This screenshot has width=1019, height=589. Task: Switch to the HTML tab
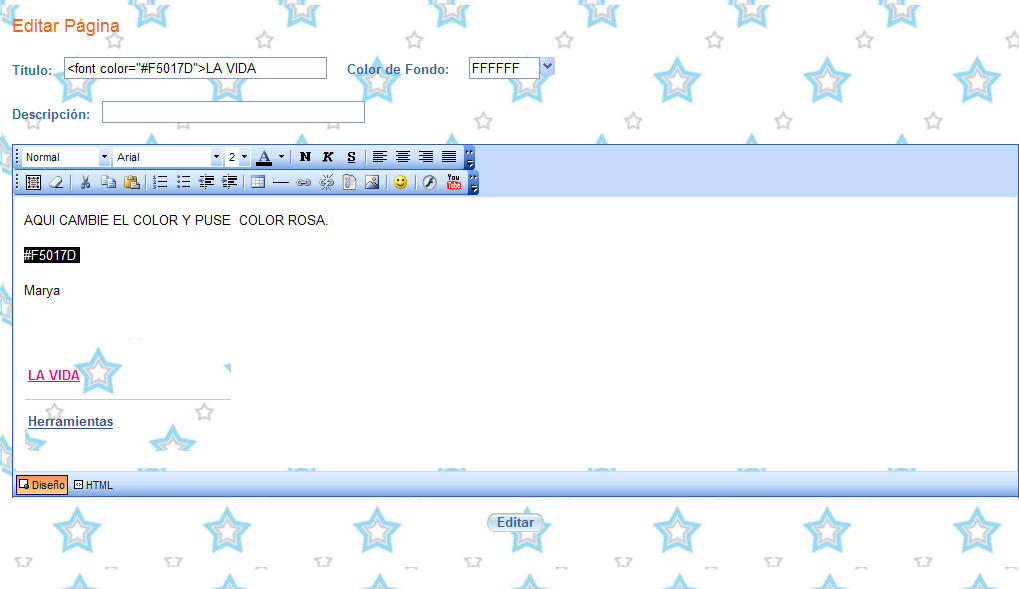click(94, 485)
